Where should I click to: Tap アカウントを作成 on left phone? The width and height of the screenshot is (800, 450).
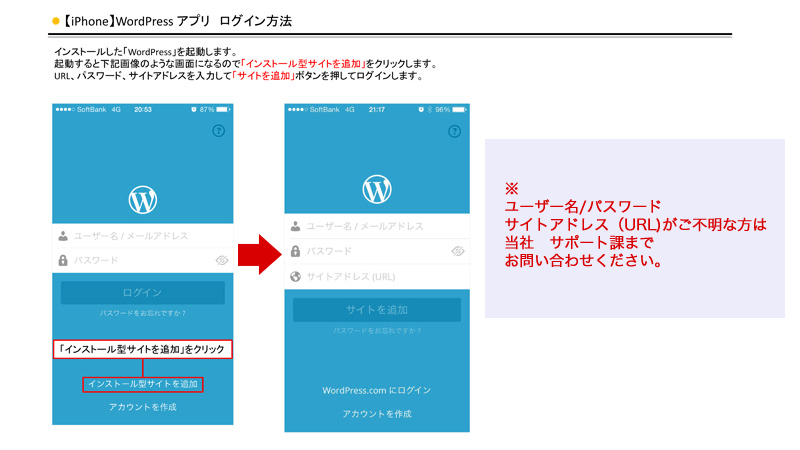(x=143, y=407)
